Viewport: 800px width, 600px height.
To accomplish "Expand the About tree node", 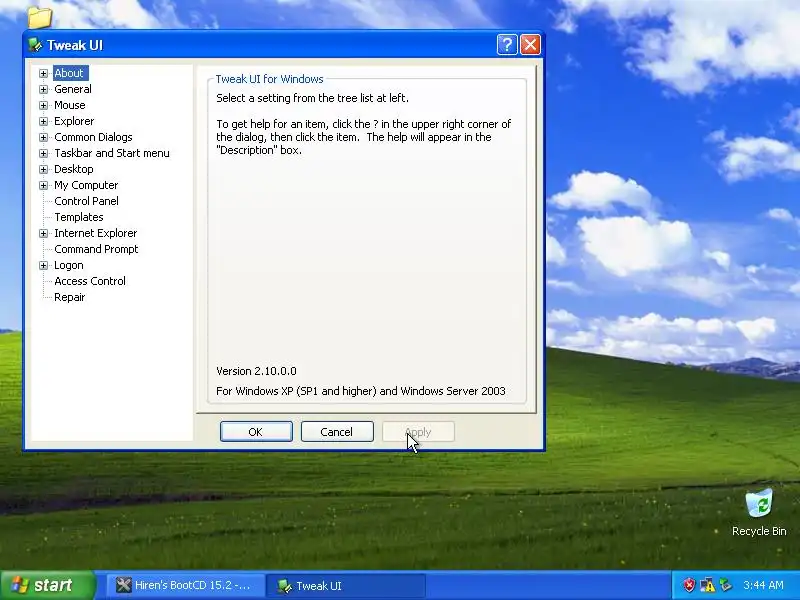I will [43, 73].
